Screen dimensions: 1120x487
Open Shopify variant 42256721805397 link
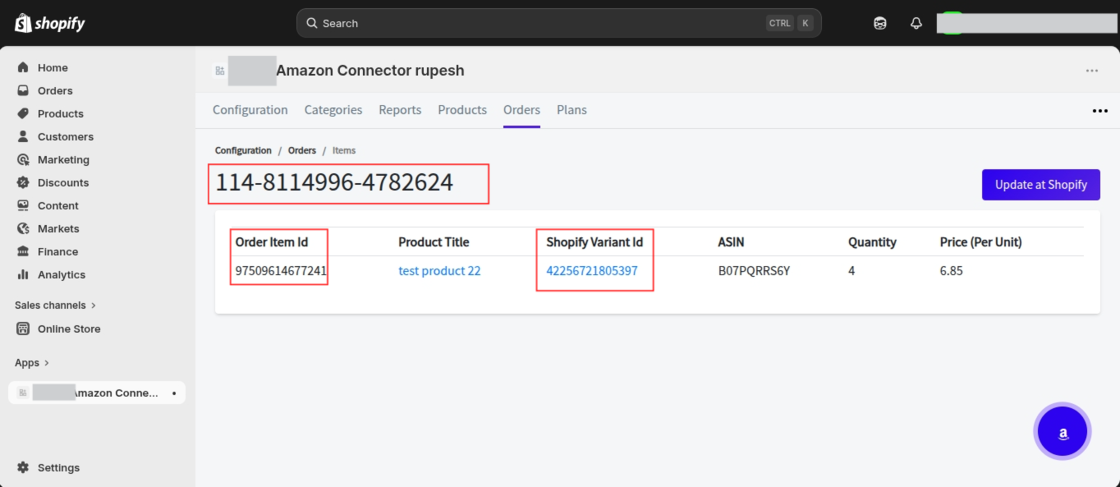(592, 271)
